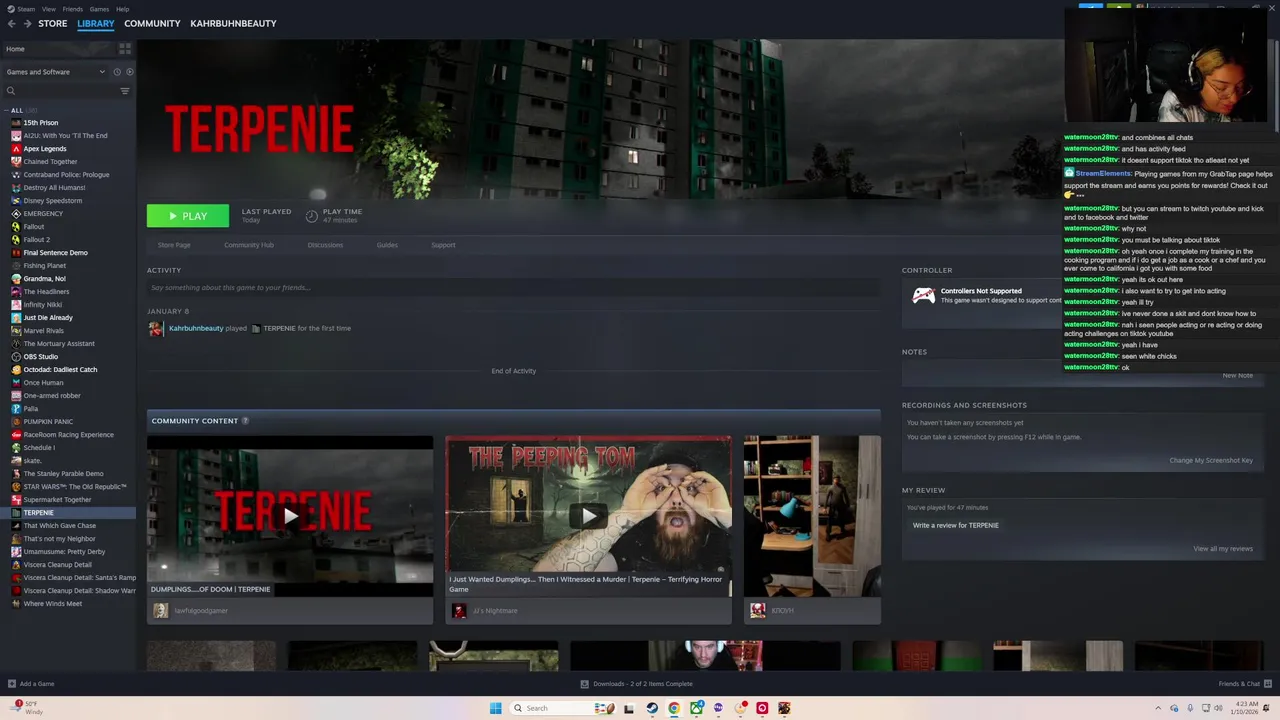
Task: Open the Guides link
Action: 387,245
